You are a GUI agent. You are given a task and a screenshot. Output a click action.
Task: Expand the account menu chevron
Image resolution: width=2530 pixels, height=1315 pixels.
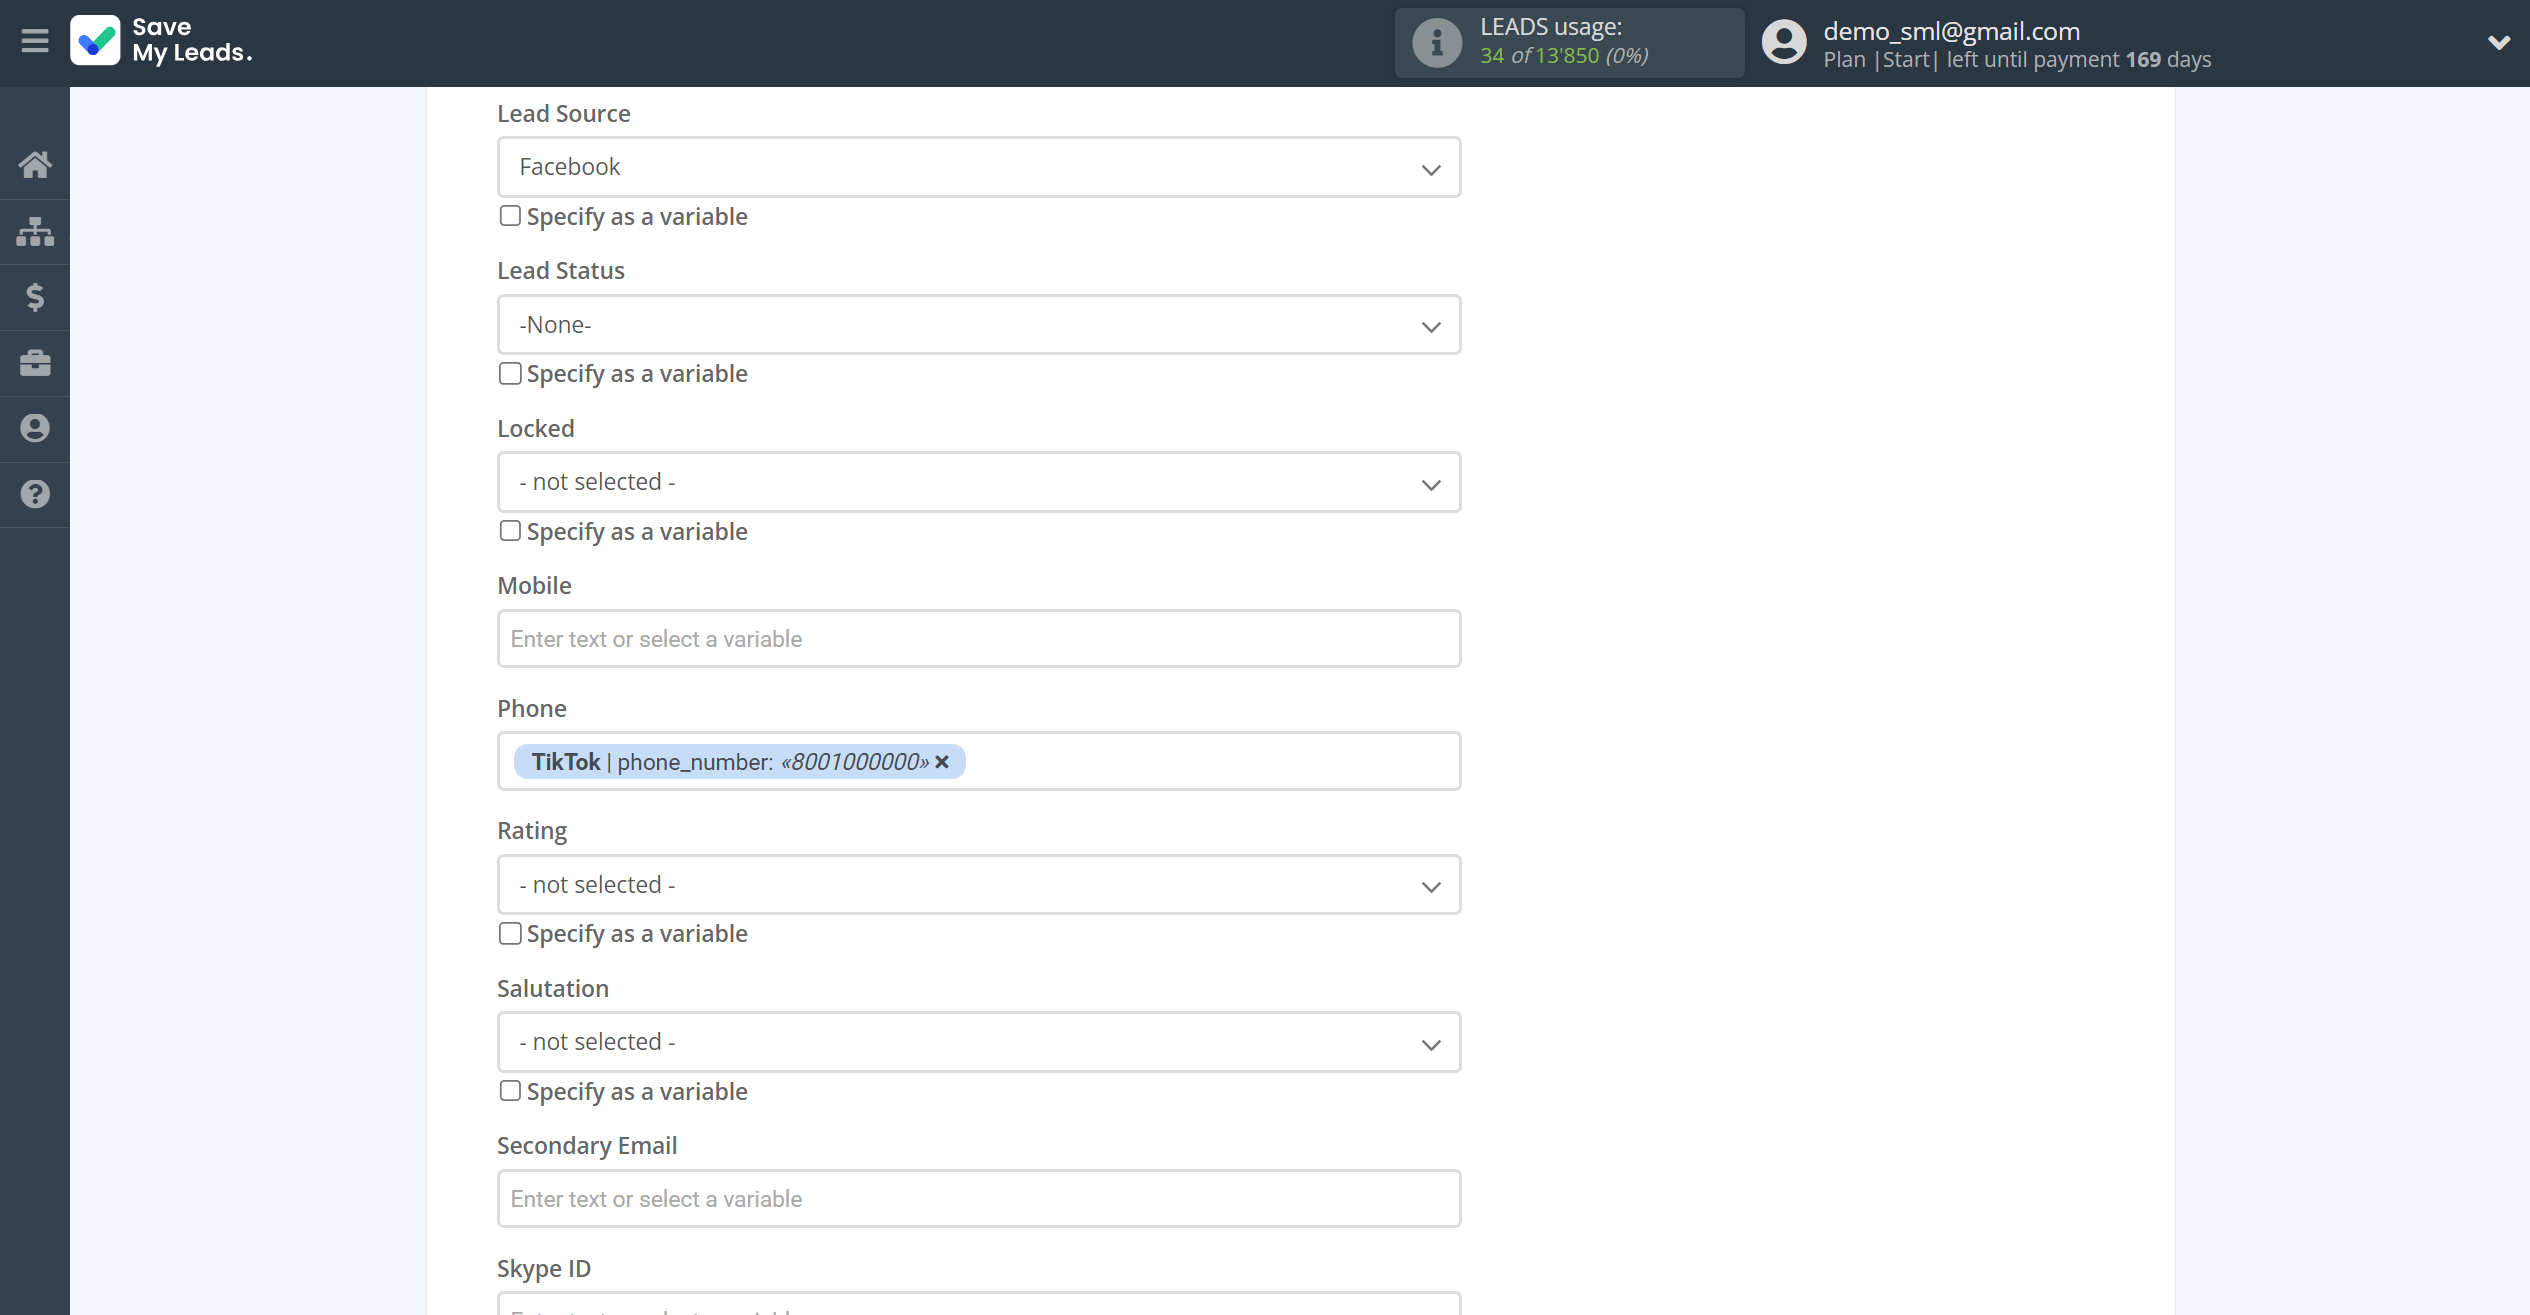[2498, 42]
